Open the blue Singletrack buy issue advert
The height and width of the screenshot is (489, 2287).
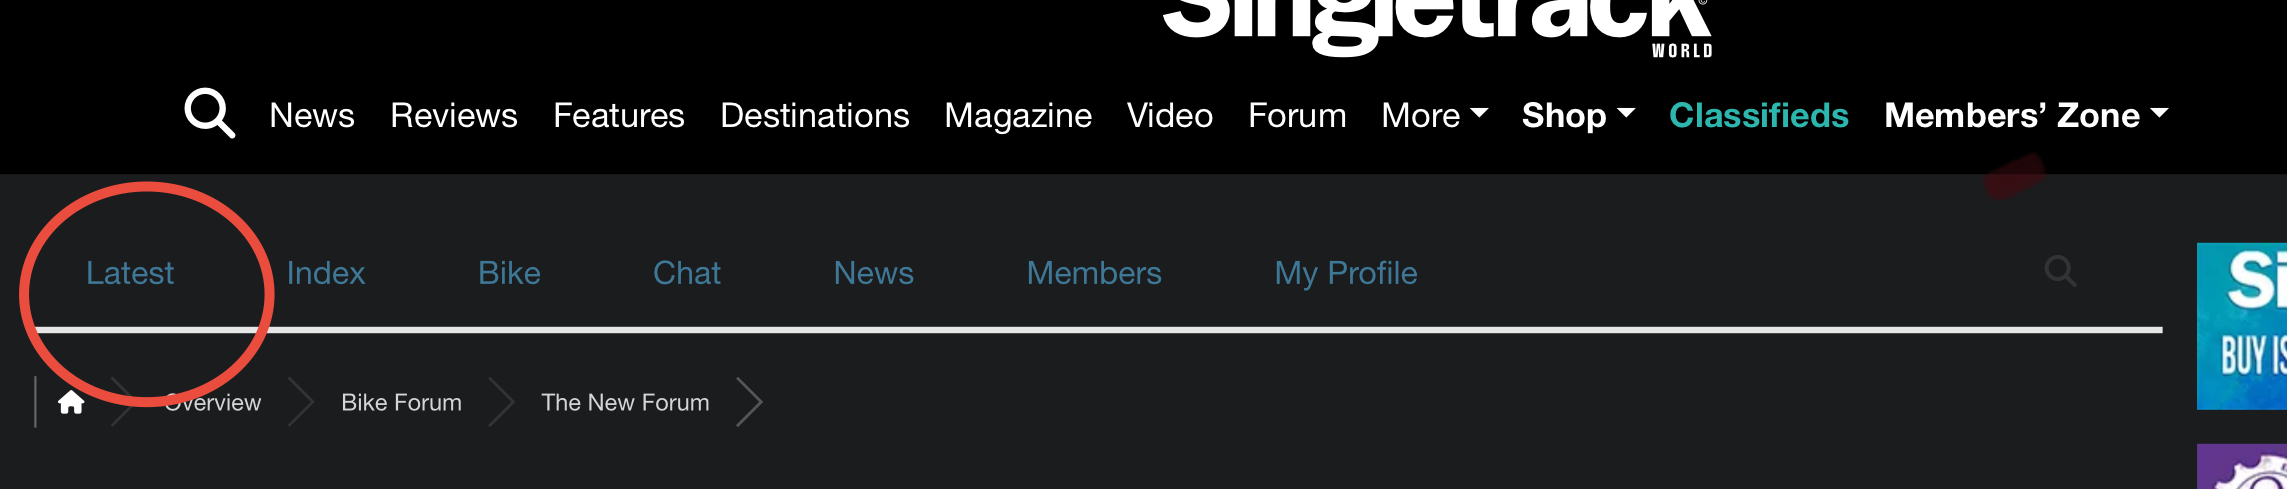point(2242,326)
